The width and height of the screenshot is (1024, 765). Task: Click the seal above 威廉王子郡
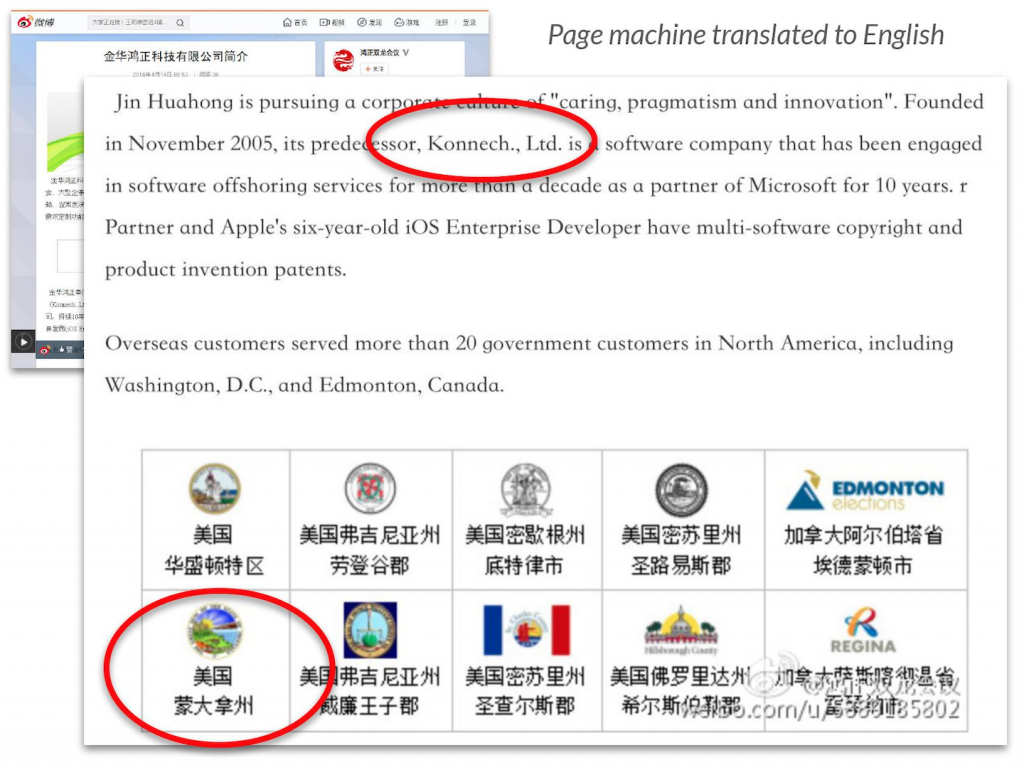coord(370,630)
